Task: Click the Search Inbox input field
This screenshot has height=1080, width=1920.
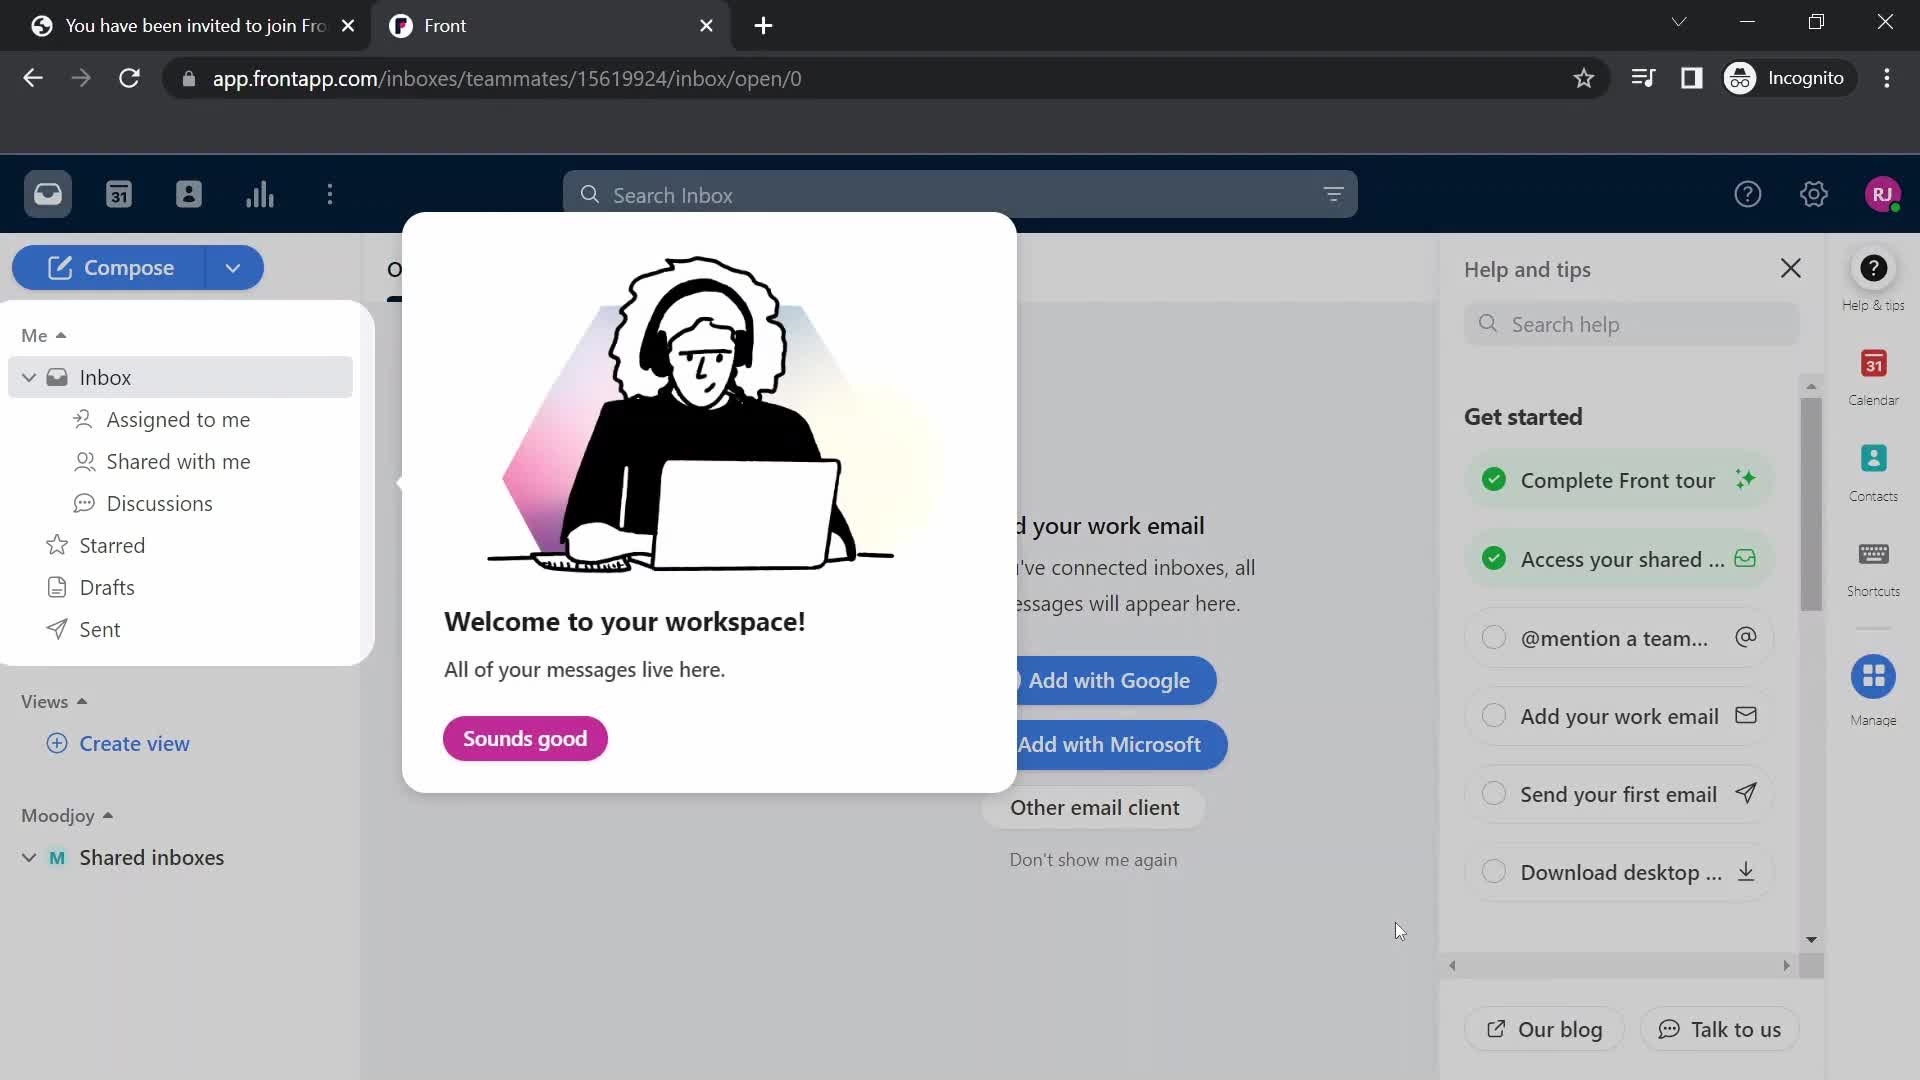Action: tap(960, 195)
